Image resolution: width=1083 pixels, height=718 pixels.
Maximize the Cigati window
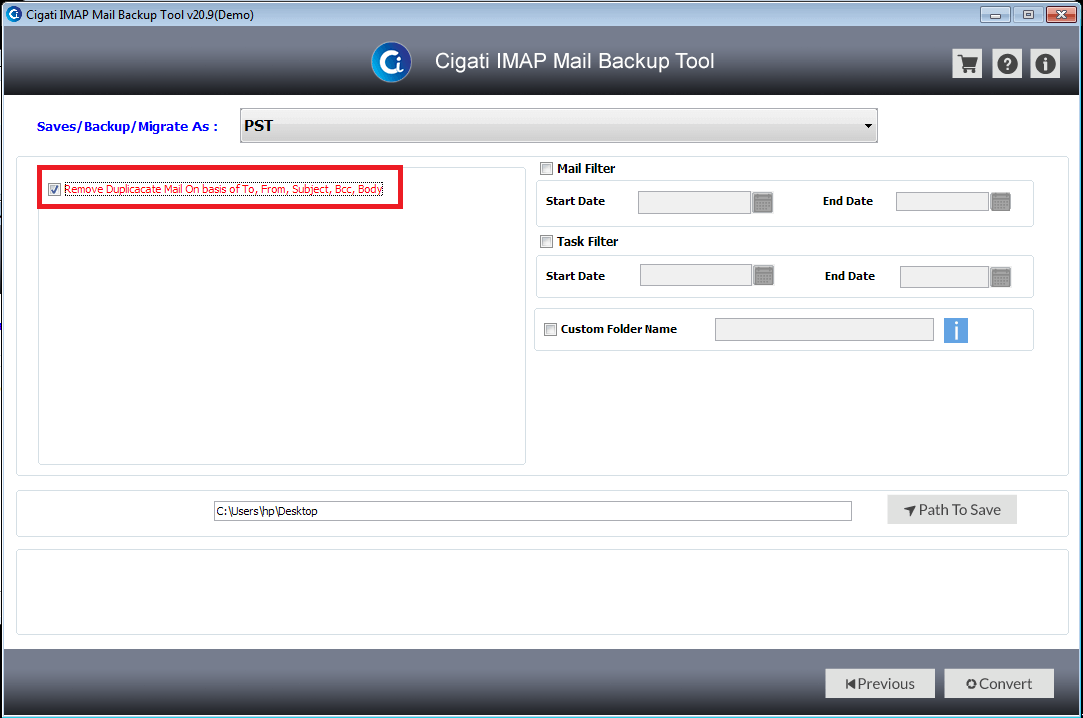(x=1028, y=14)
